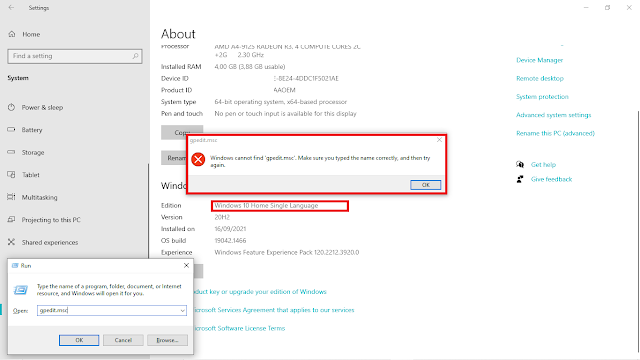Click the Shared experiences icon
640x360 pixels.
pos(11,242)
